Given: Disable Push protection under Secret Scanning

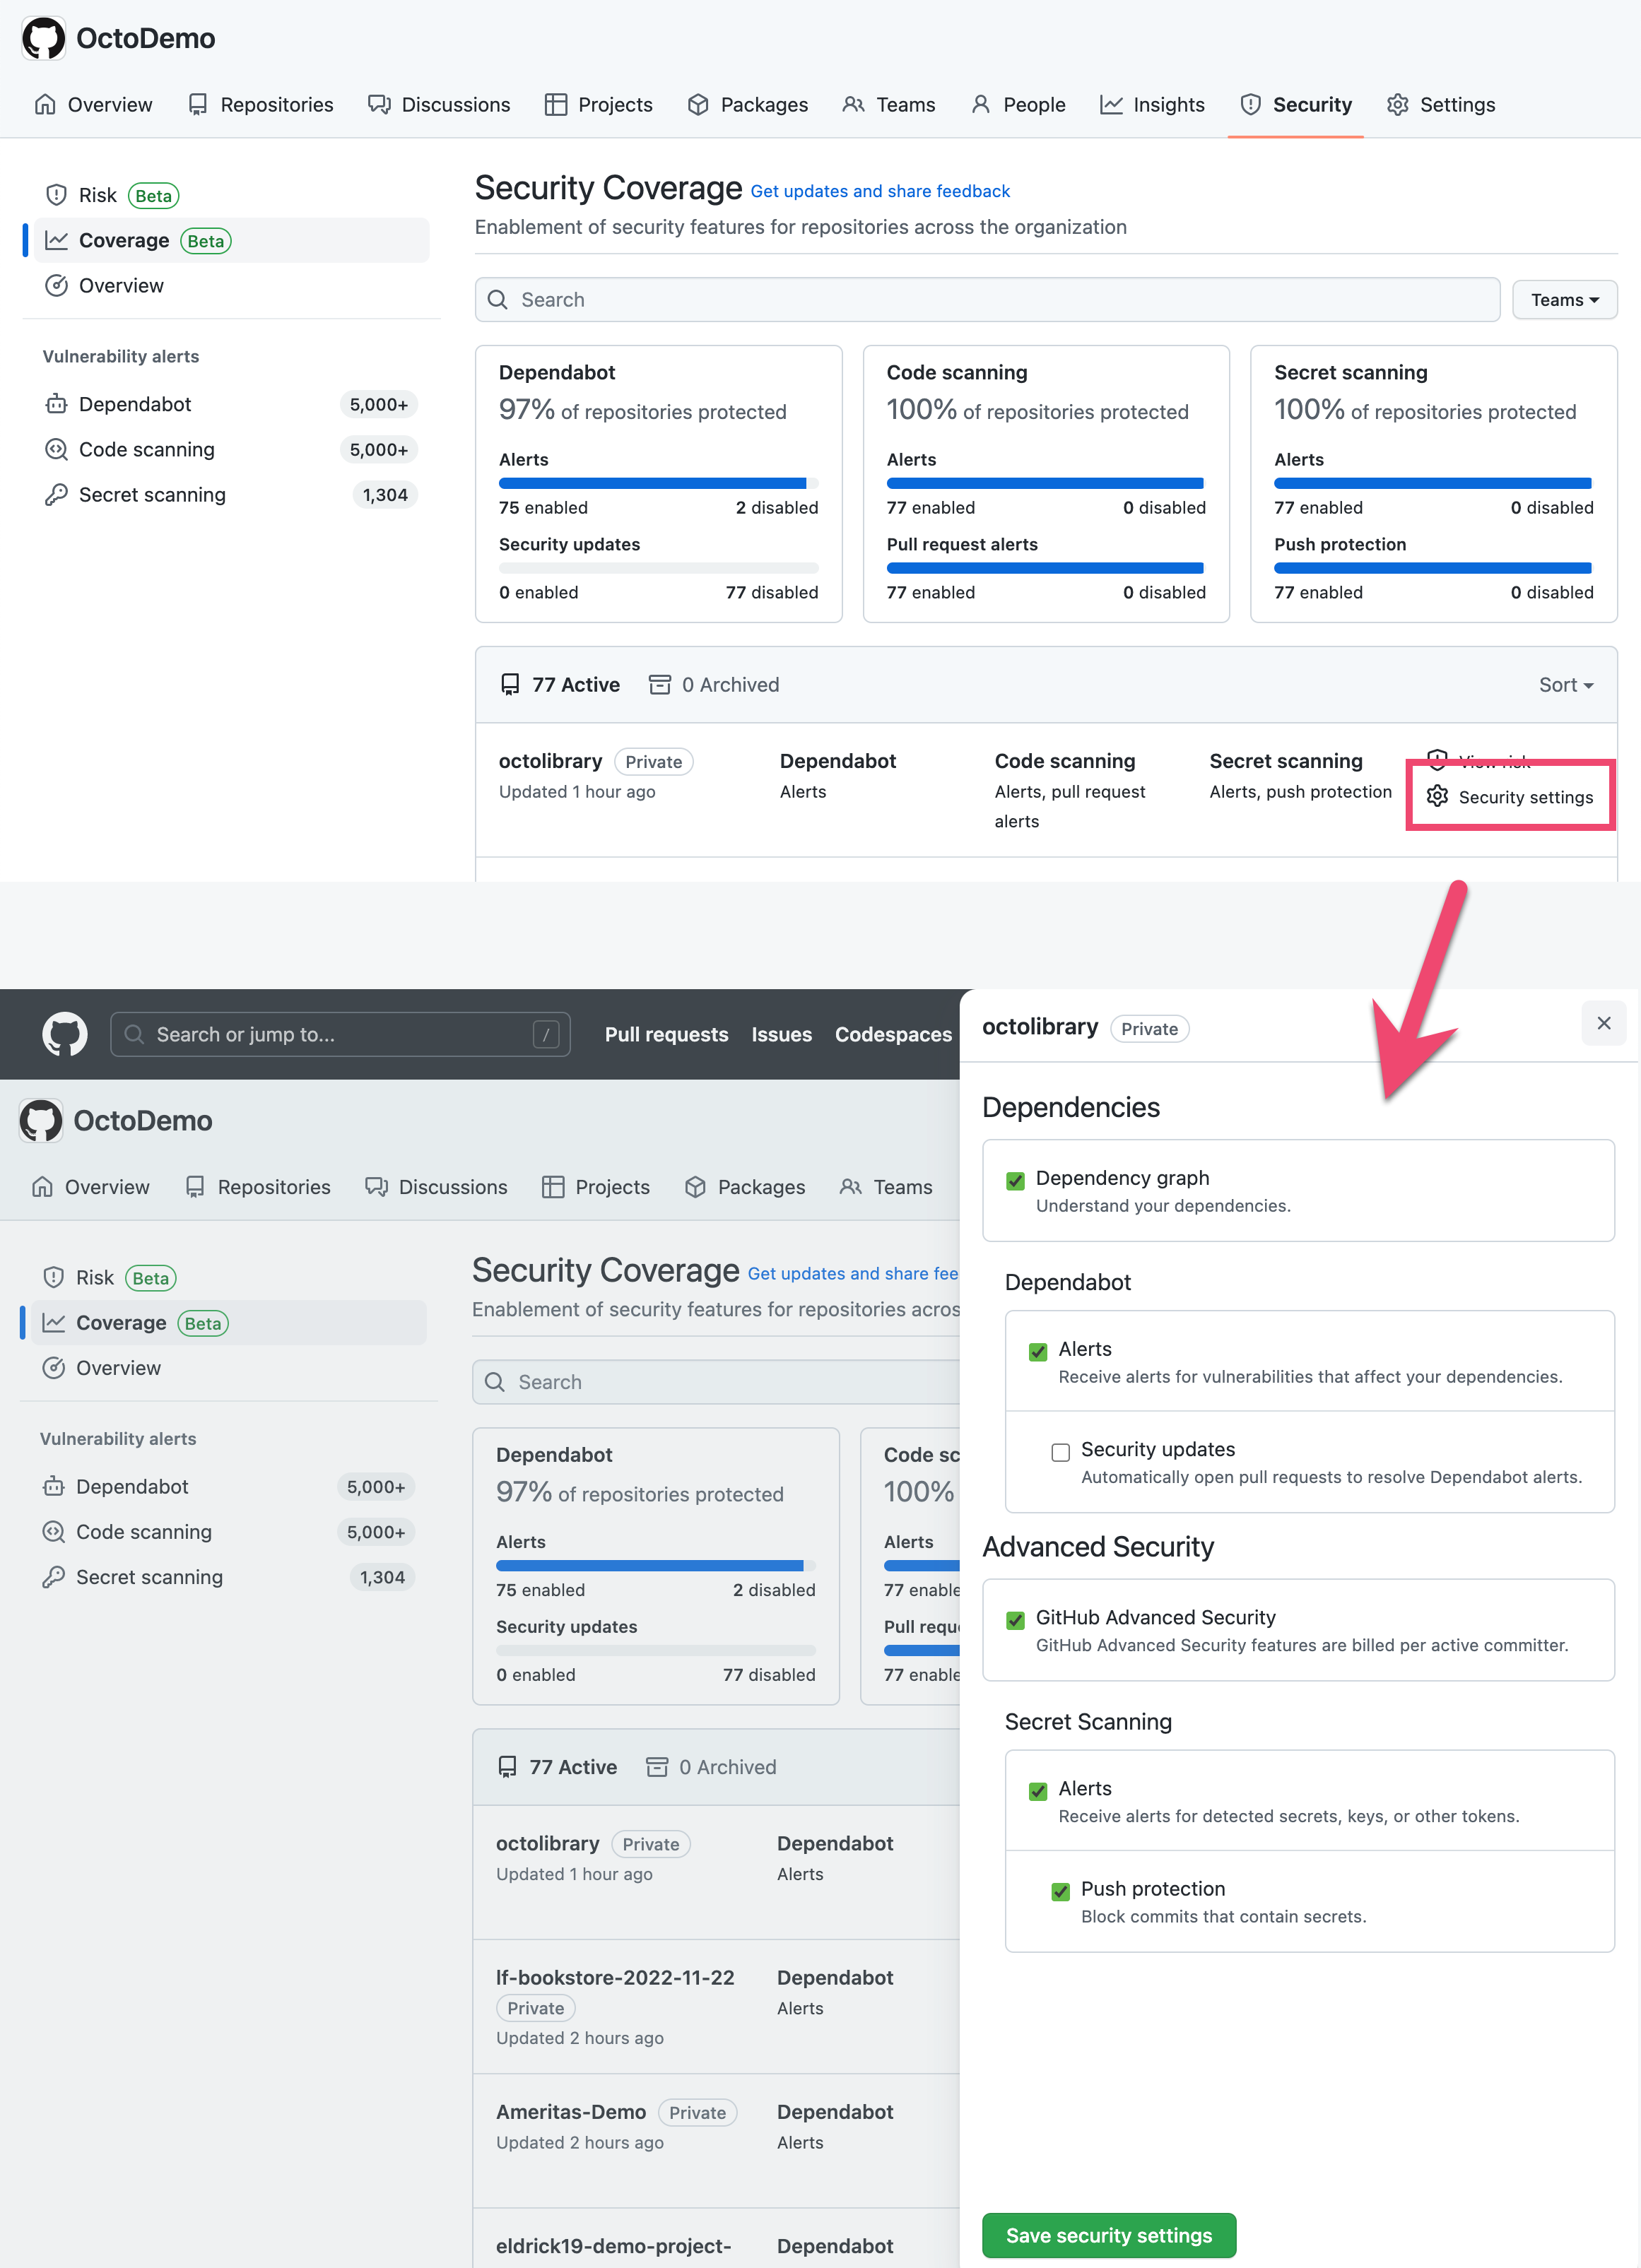Looking at the screenshot, I should point(1060,1891).
